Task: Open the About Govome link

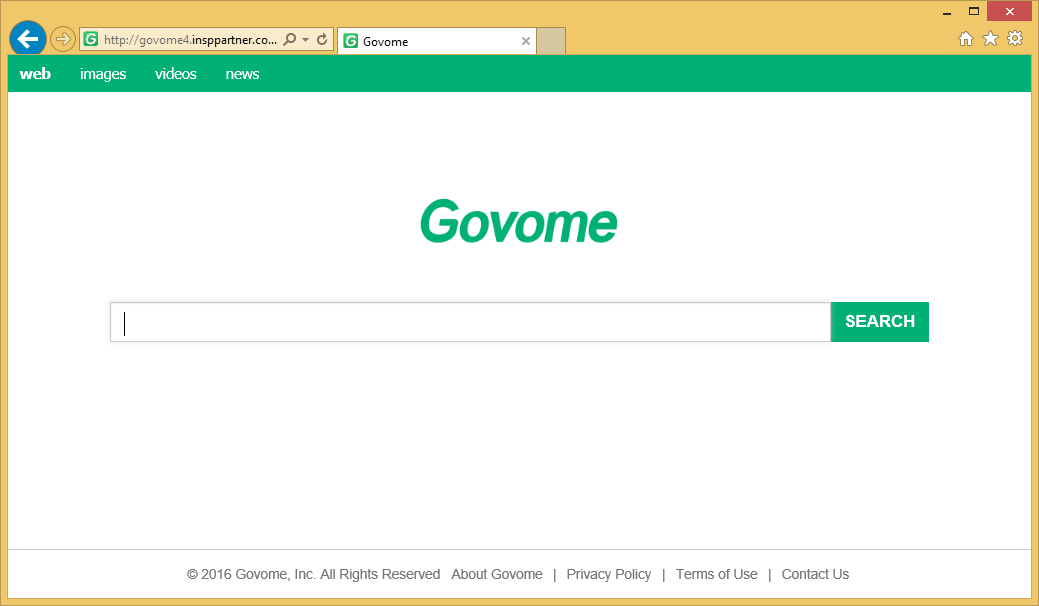Action: (496, 574)
